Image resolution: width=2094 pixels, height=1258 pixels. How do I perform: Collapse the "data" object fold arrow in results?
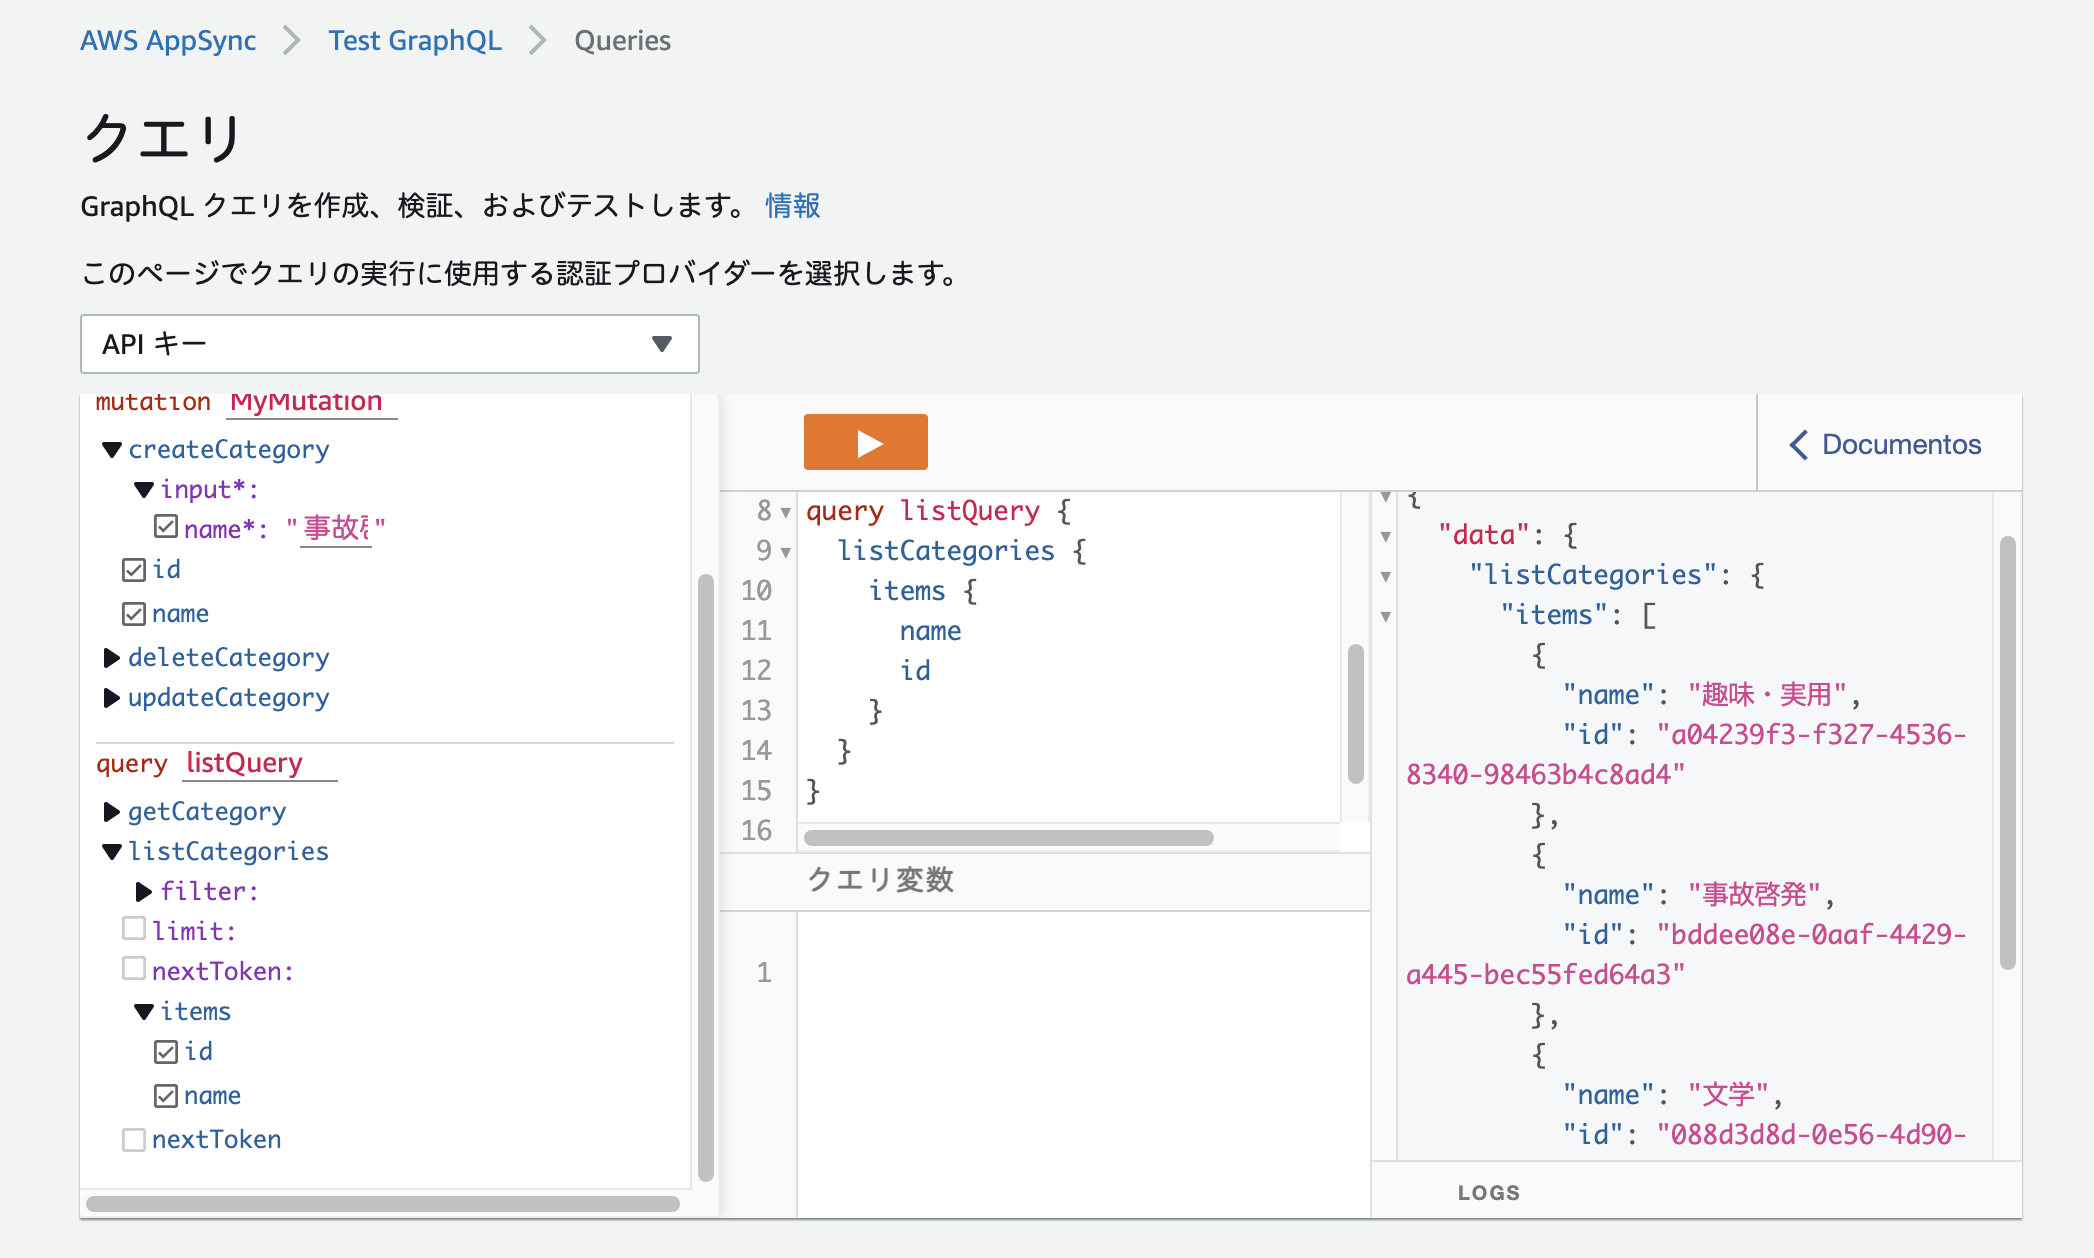[x=1386, y=537]
